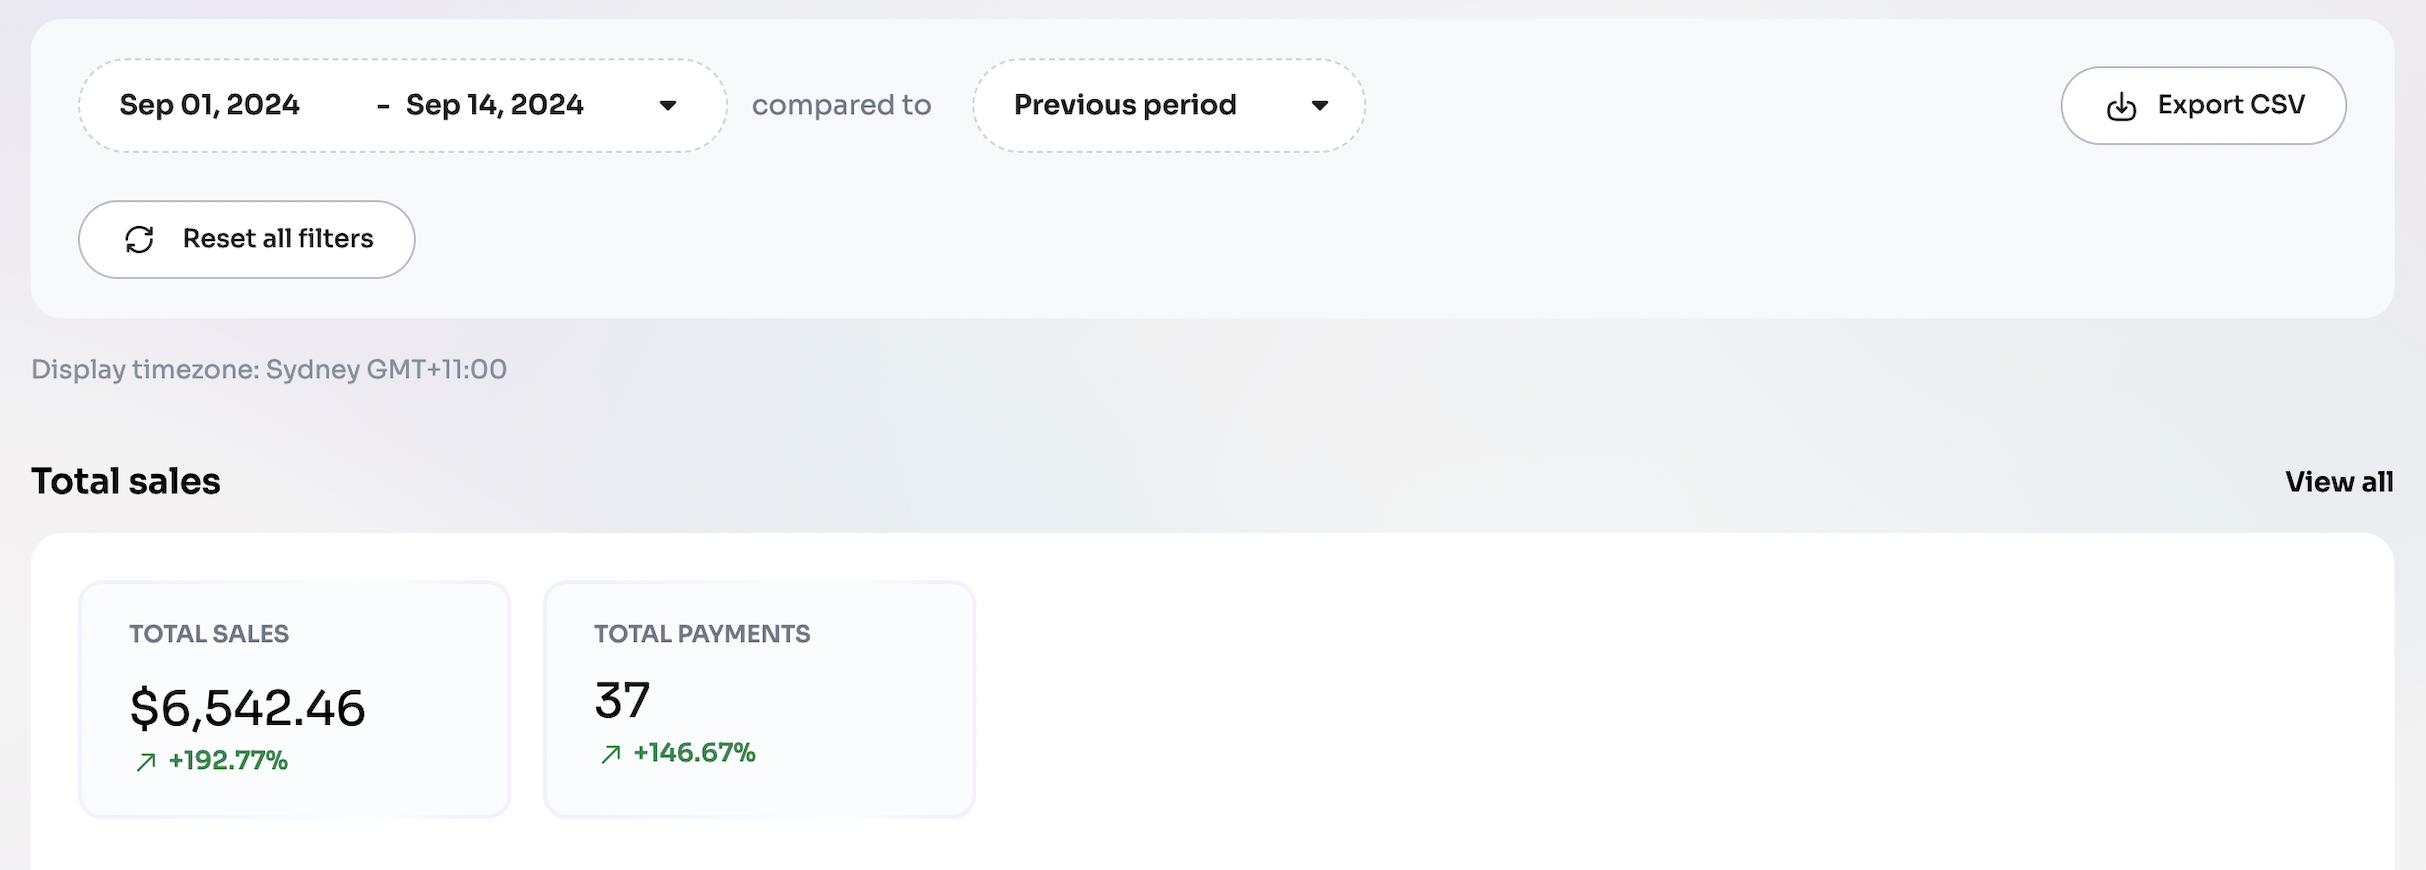Viewport: 2426px width, 870px height.
Task: Click the Display timezone Sydney text
Action: (x=269, y=370)
